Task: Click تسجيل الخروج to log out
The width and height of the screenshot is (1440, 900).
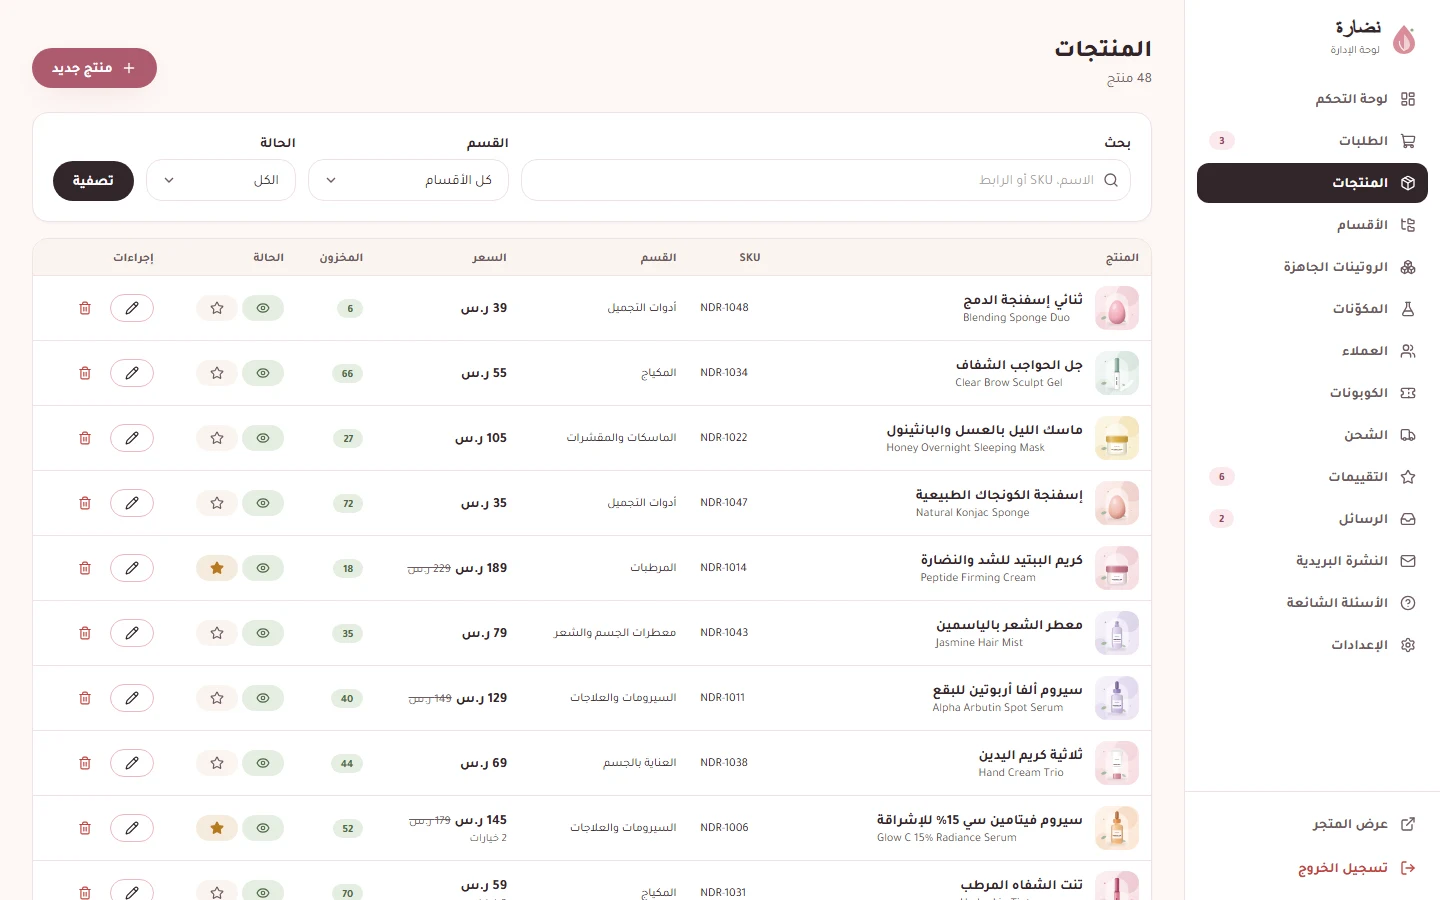Action: pos(1312,868)
